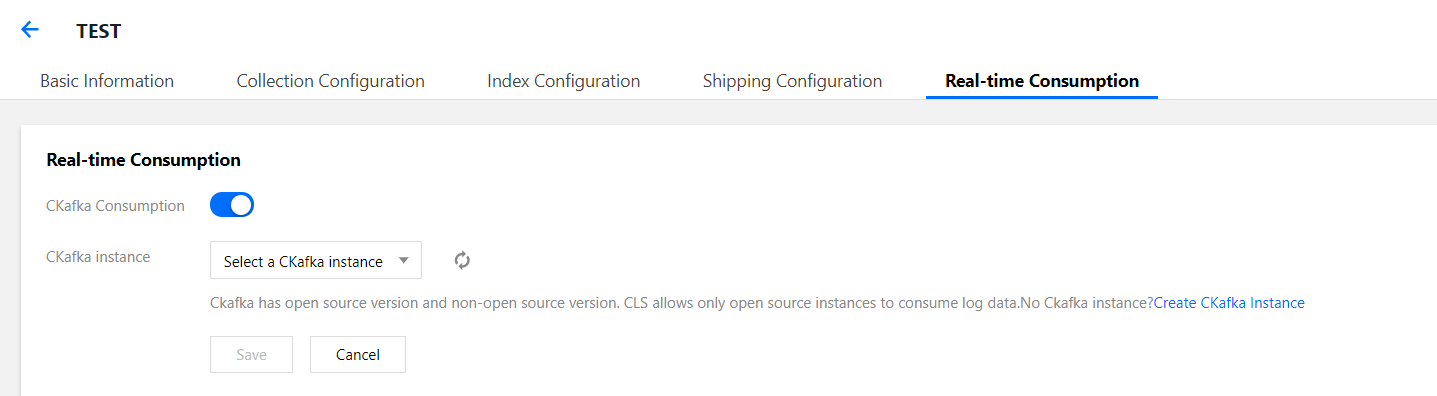1437x396 pixels.
Task: Disable the CKafka Consumption toggle
Action: (232, 205)
